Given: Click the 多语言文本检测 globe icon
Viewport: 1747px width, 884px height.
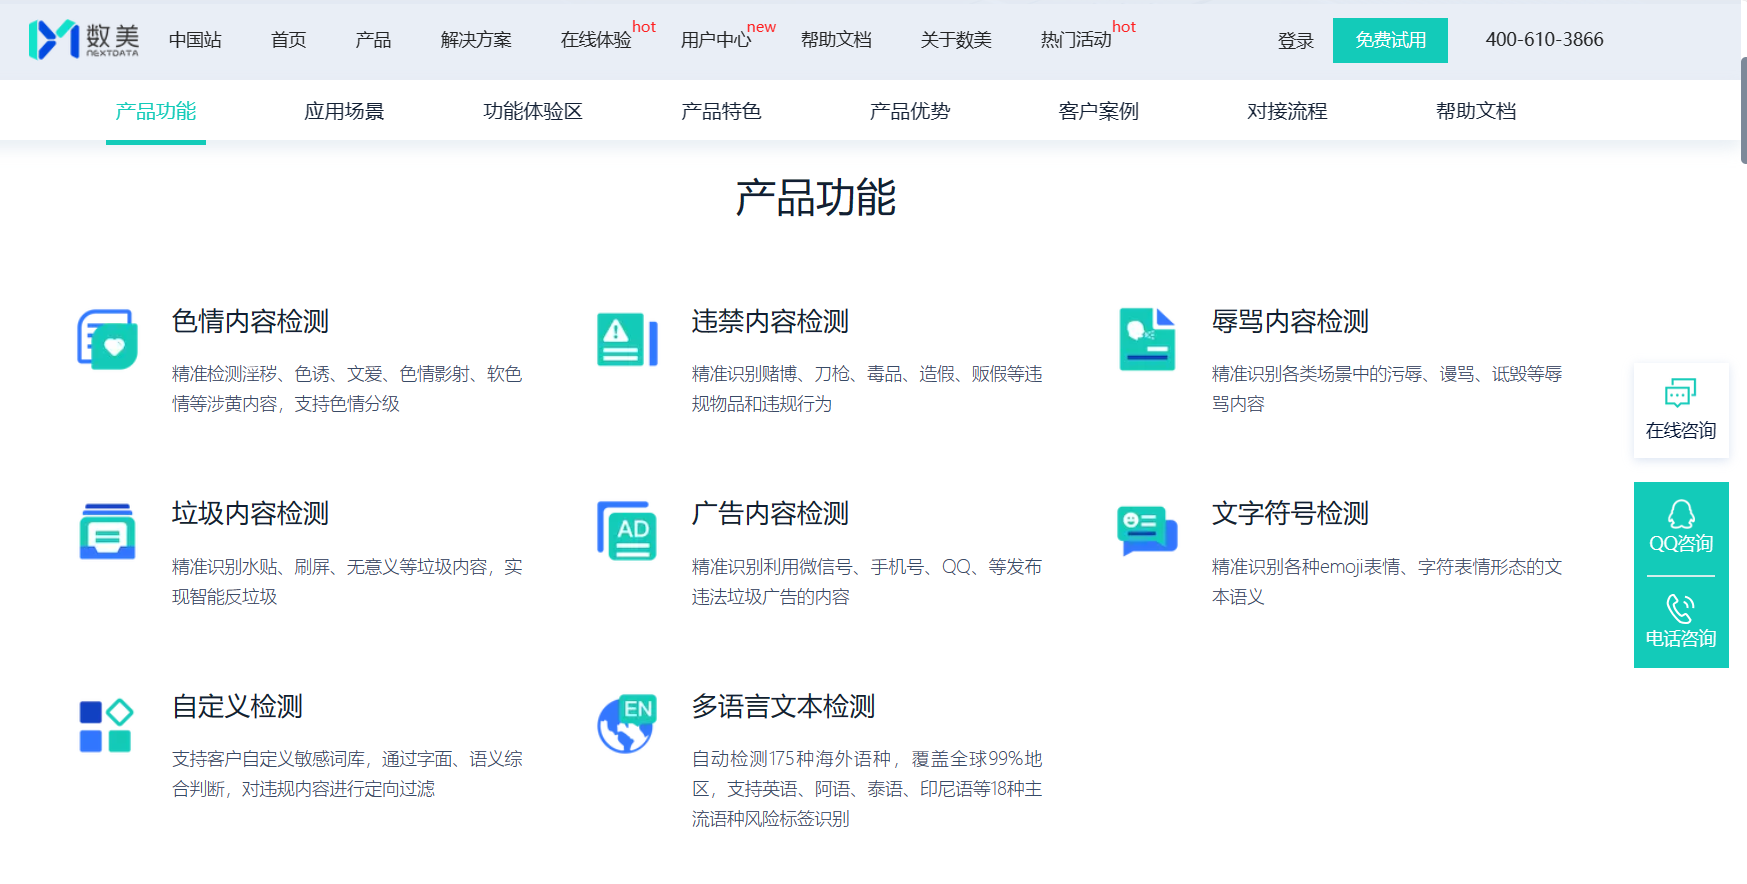Looking at the screenshot, I should click(627, 724).
